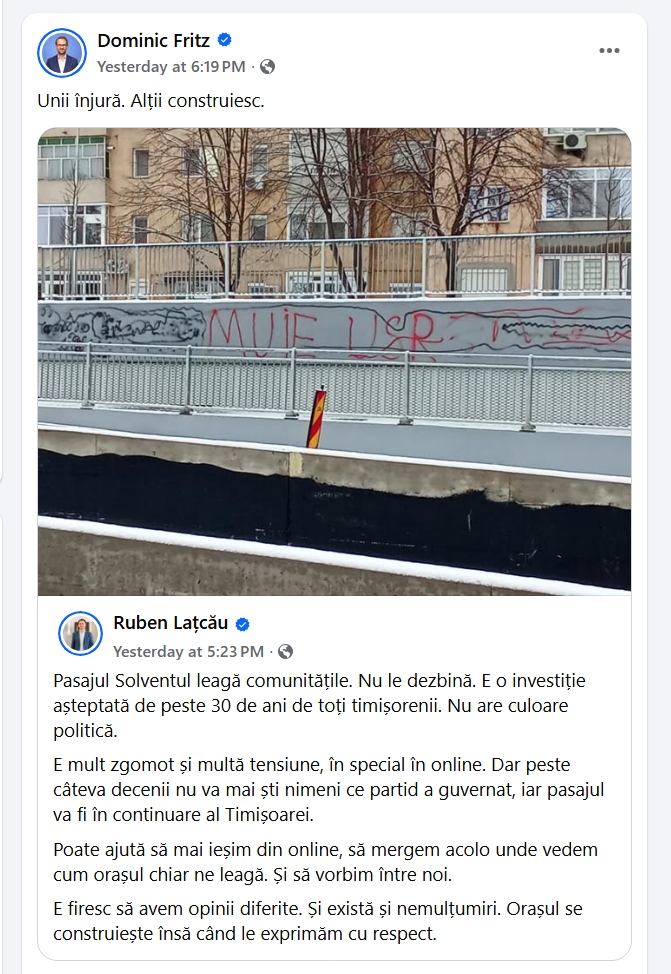671x974 pixels.
Task: Click the paragraph starting 'Pasajul Solventul'
Action: 319,706
